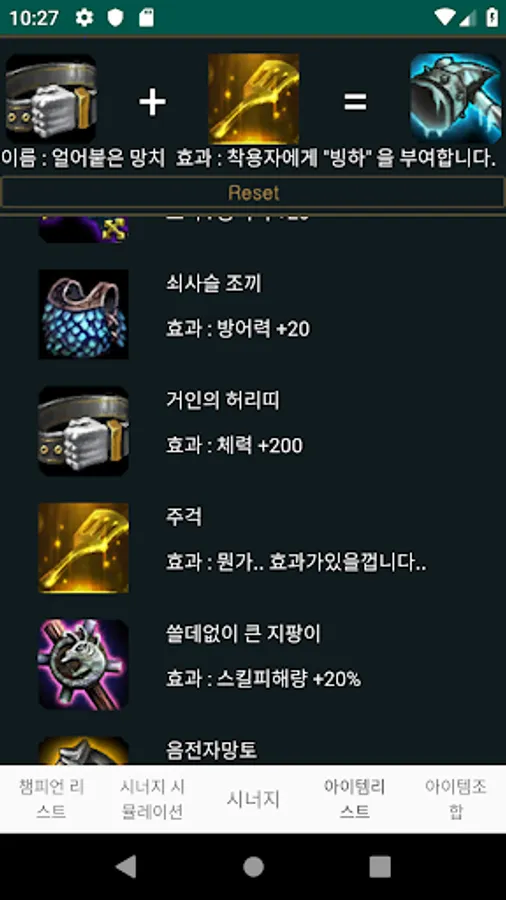Open the 챔피언 리스트 tab
This screenshot has height=900, width=506.
coord(51,798)
